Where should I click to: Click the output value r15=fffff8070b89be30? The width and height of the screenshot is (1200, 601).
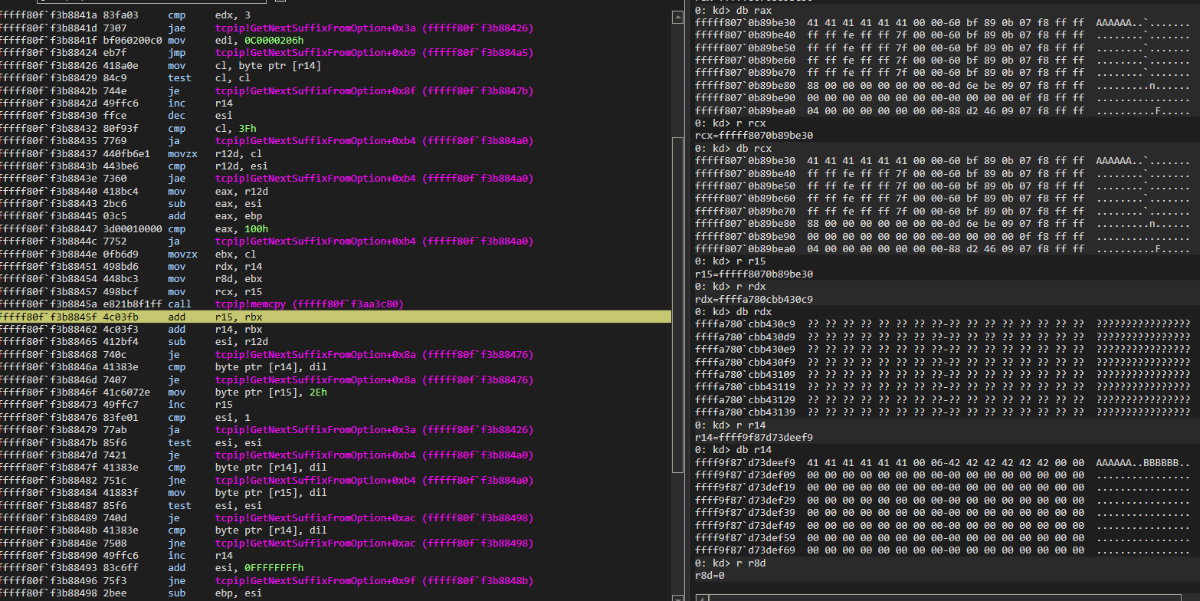click(x=754, y=273)
